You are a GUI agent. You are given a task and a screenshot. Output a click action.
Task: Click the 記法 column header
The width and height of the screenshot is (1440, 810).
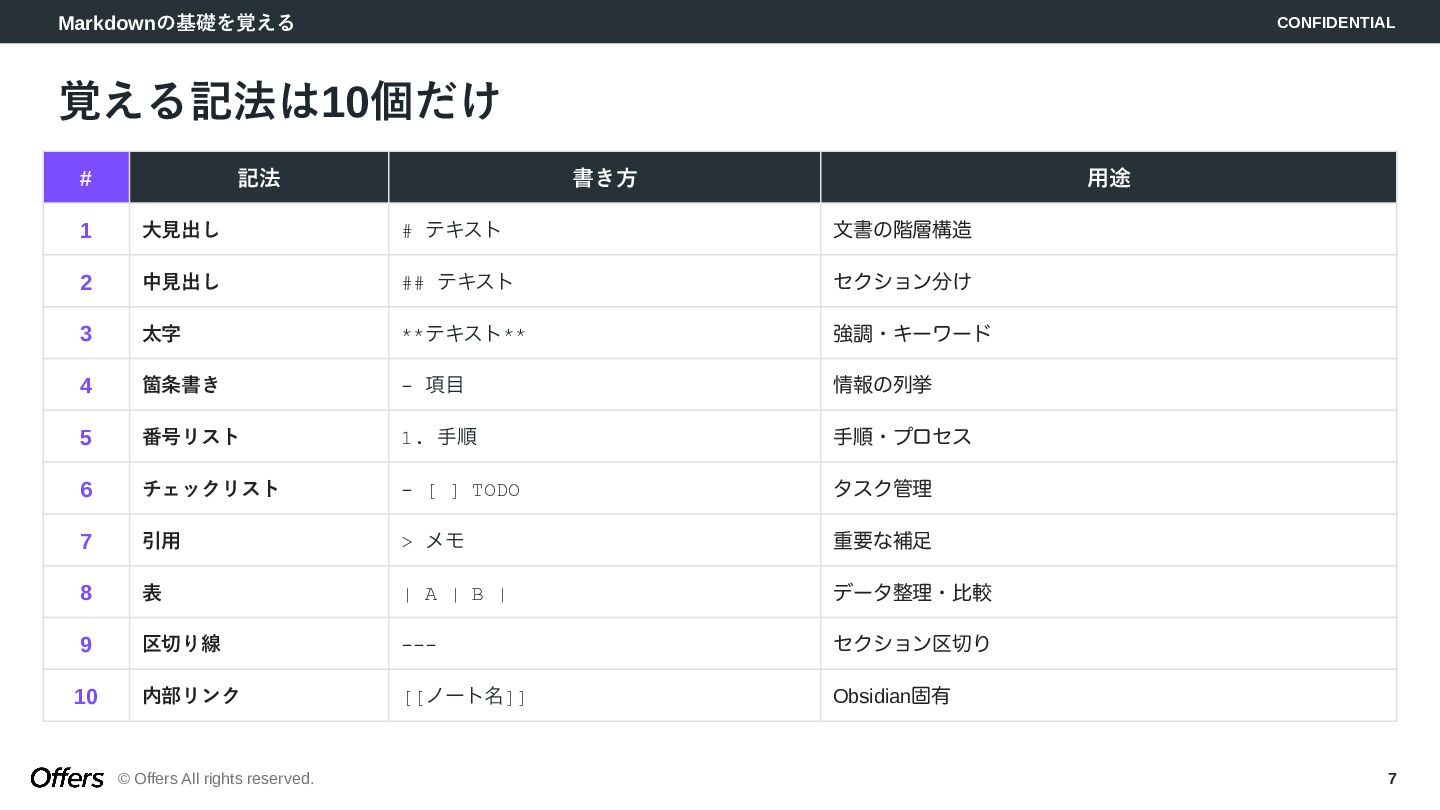click(x=259, y=178)
